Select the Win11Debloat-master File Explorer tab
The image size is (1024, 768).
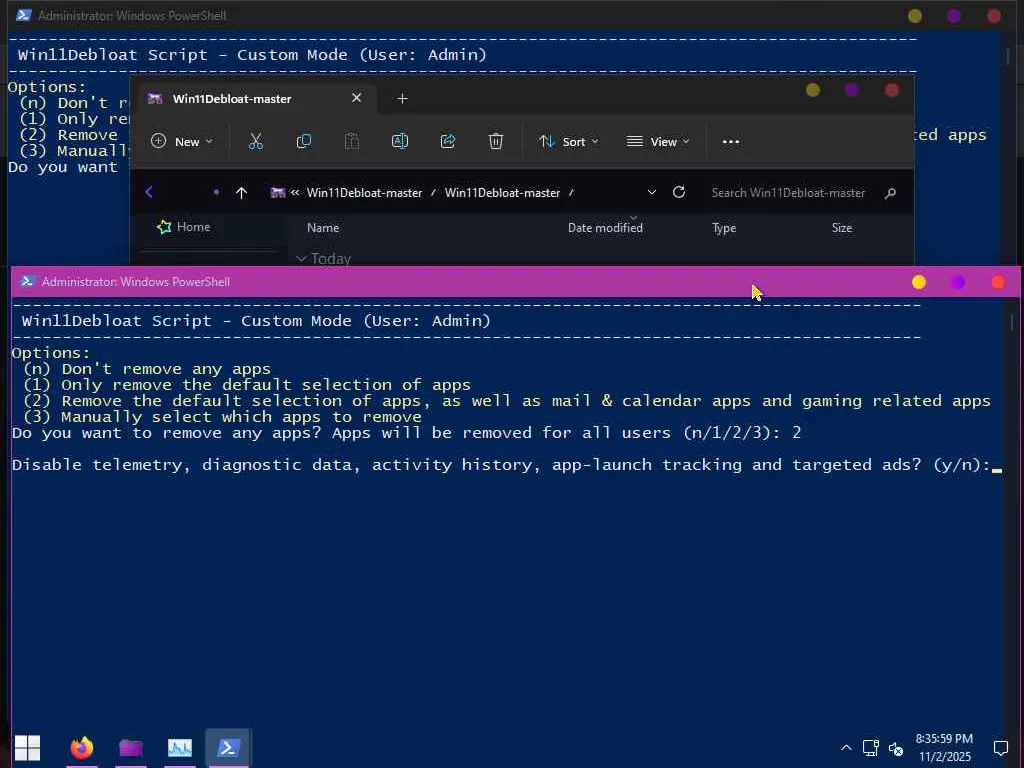tap(257, 99)
